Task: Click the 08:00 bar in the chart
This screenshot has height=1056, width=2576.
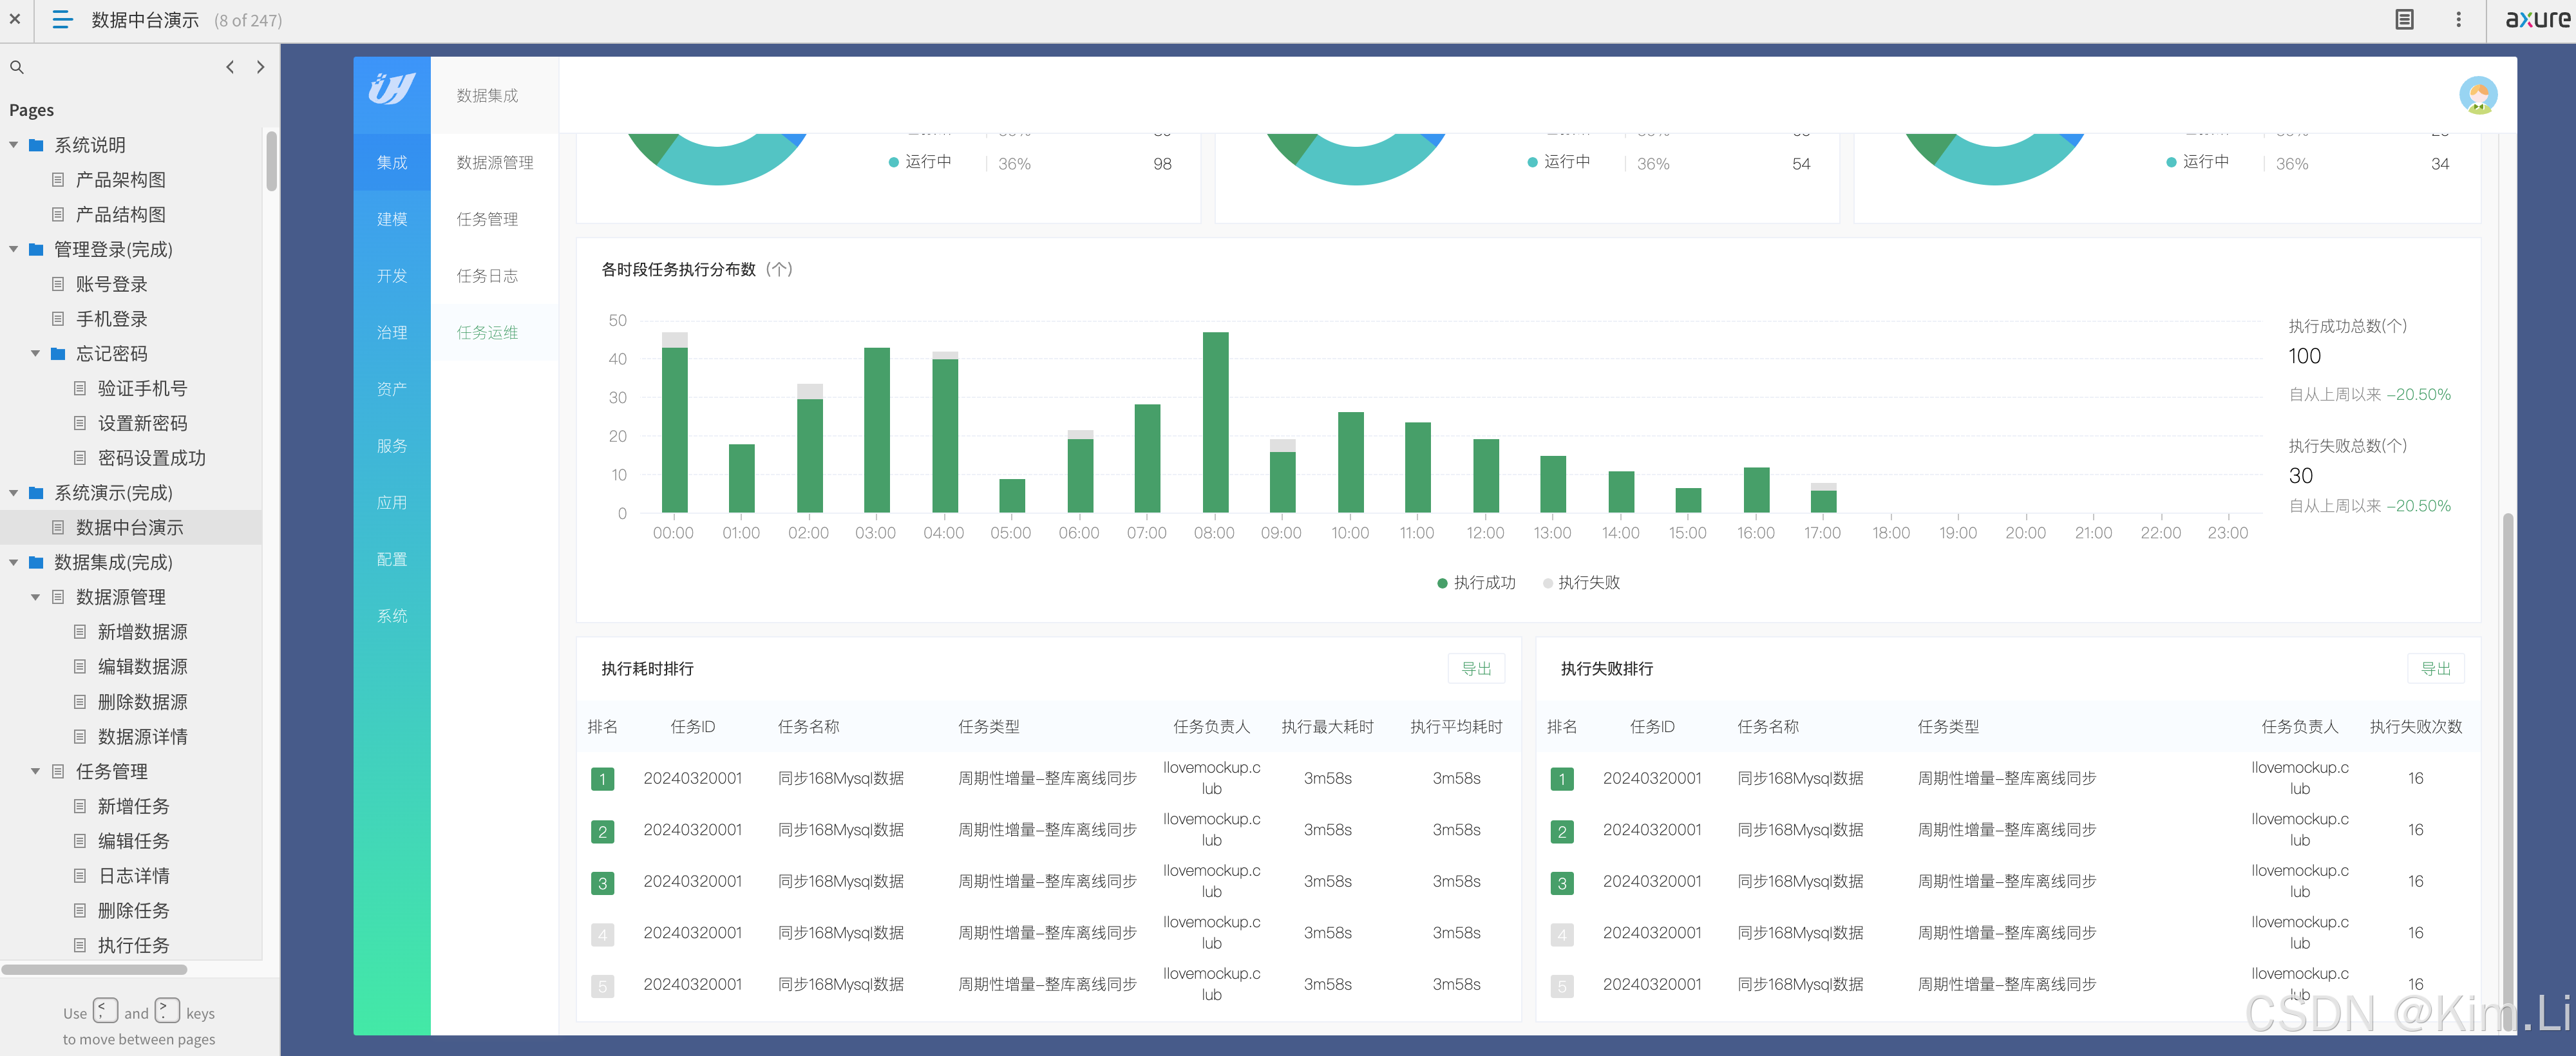Action: coord(1215,422)
